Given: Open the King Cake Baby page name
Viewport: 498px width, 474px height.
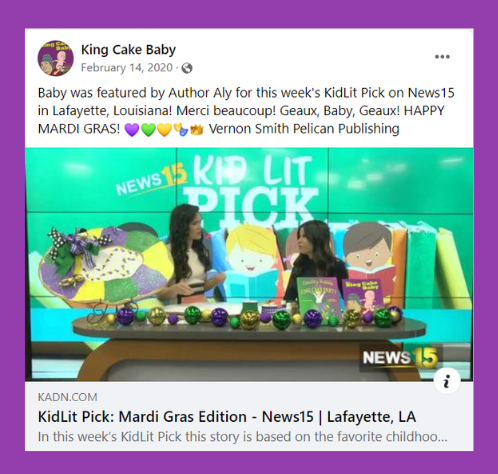Looking at the screenshot, I should [x=128, y=50].
